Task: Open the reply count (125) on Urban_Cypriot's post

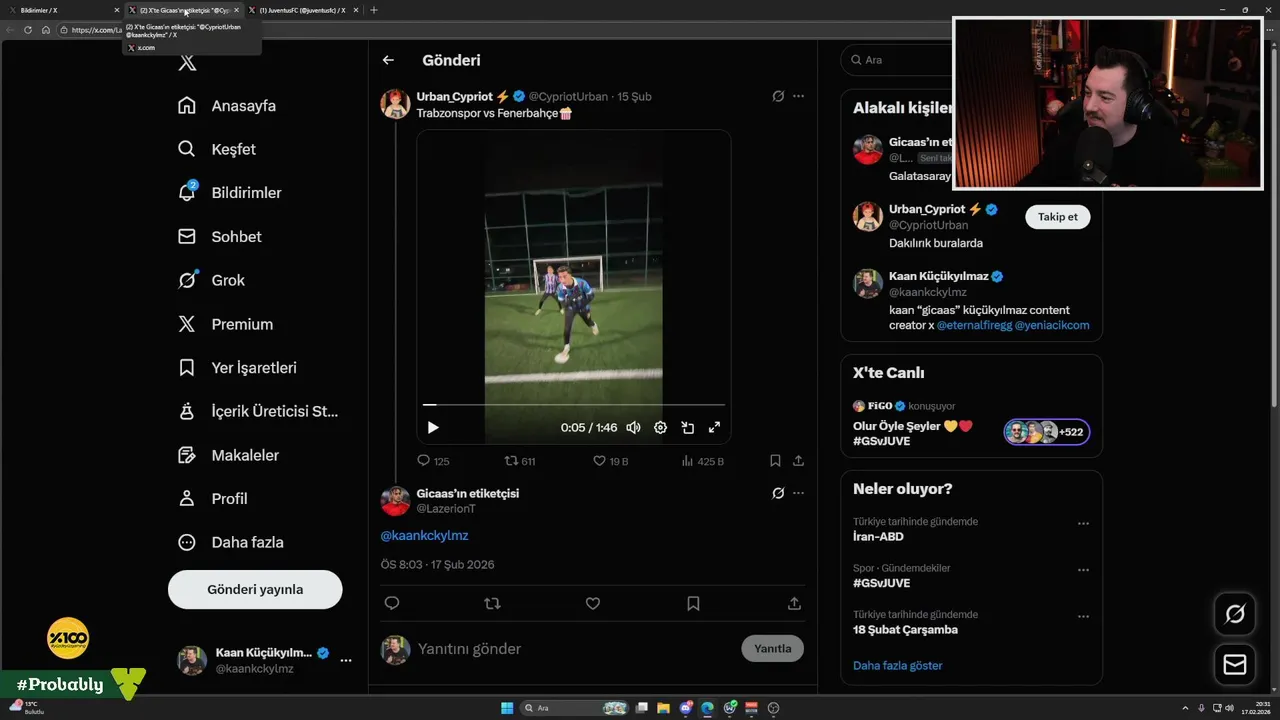Action: point(433,461)
